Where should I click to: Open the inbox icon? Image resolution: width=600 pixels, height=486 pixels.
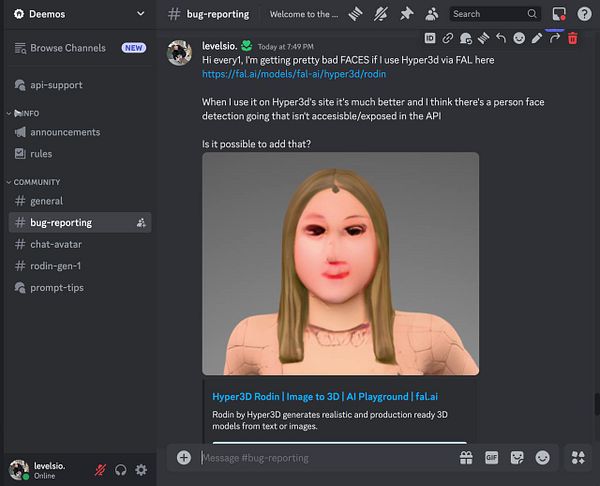coord(559,14)
